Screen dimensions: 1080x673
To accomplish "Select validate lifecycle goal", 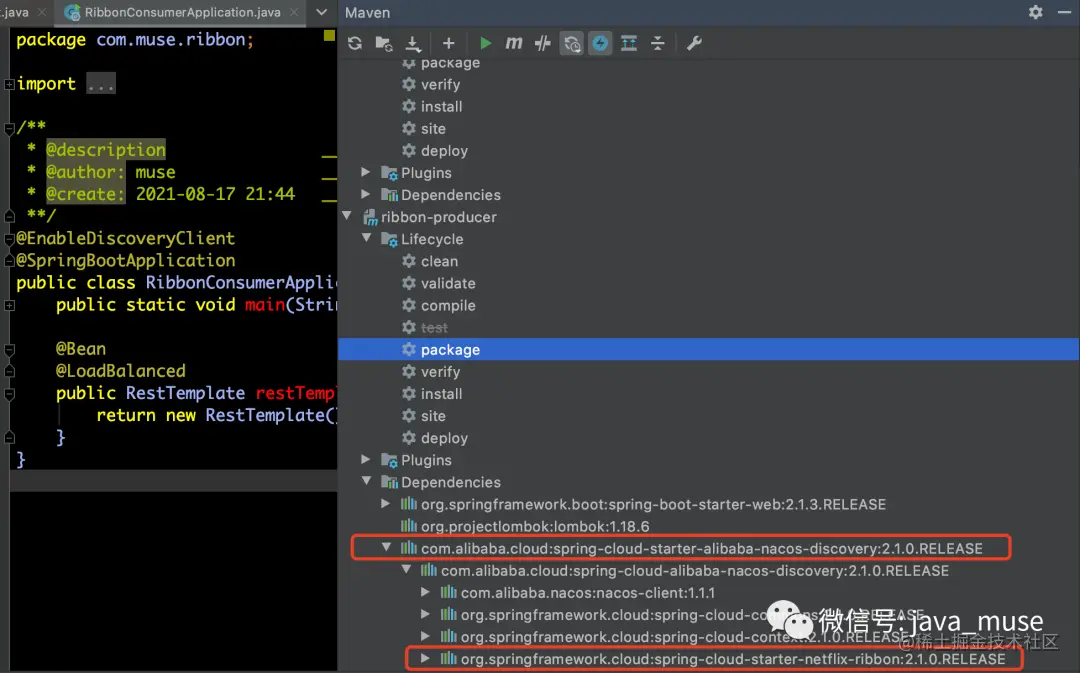I will click(x=448, y=283).
